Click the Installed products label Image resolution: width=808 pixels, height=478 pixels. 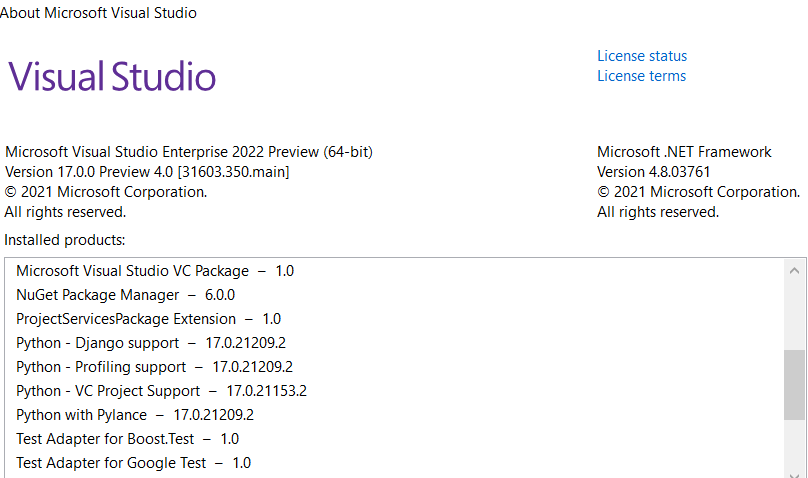[65, 240]
